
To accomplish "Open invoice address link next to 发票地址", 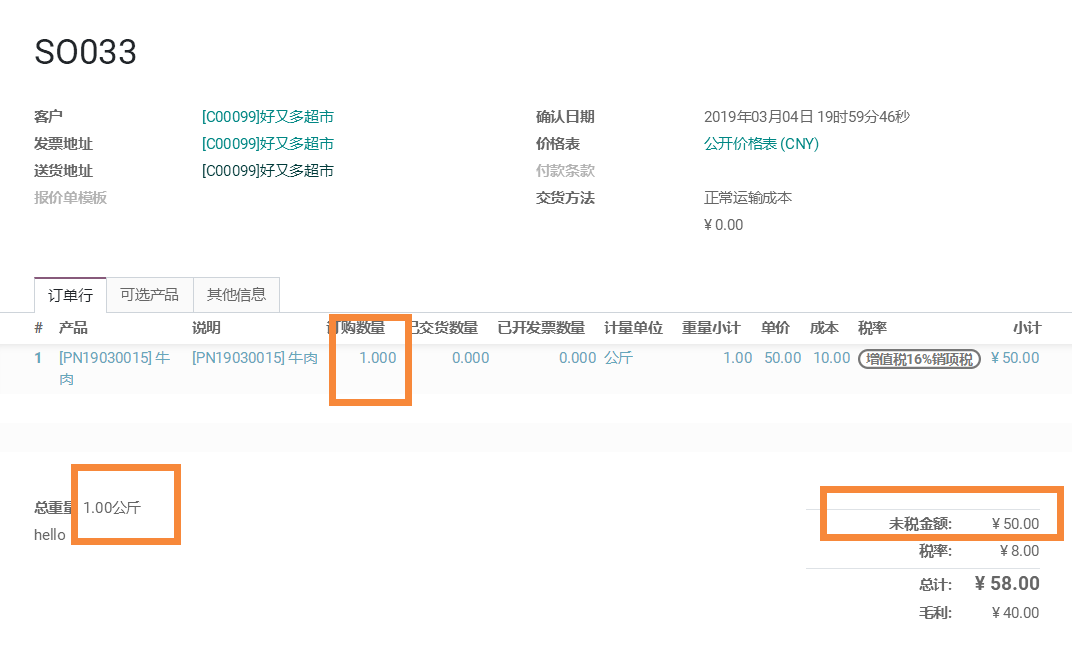I will (x=267, y=144).
